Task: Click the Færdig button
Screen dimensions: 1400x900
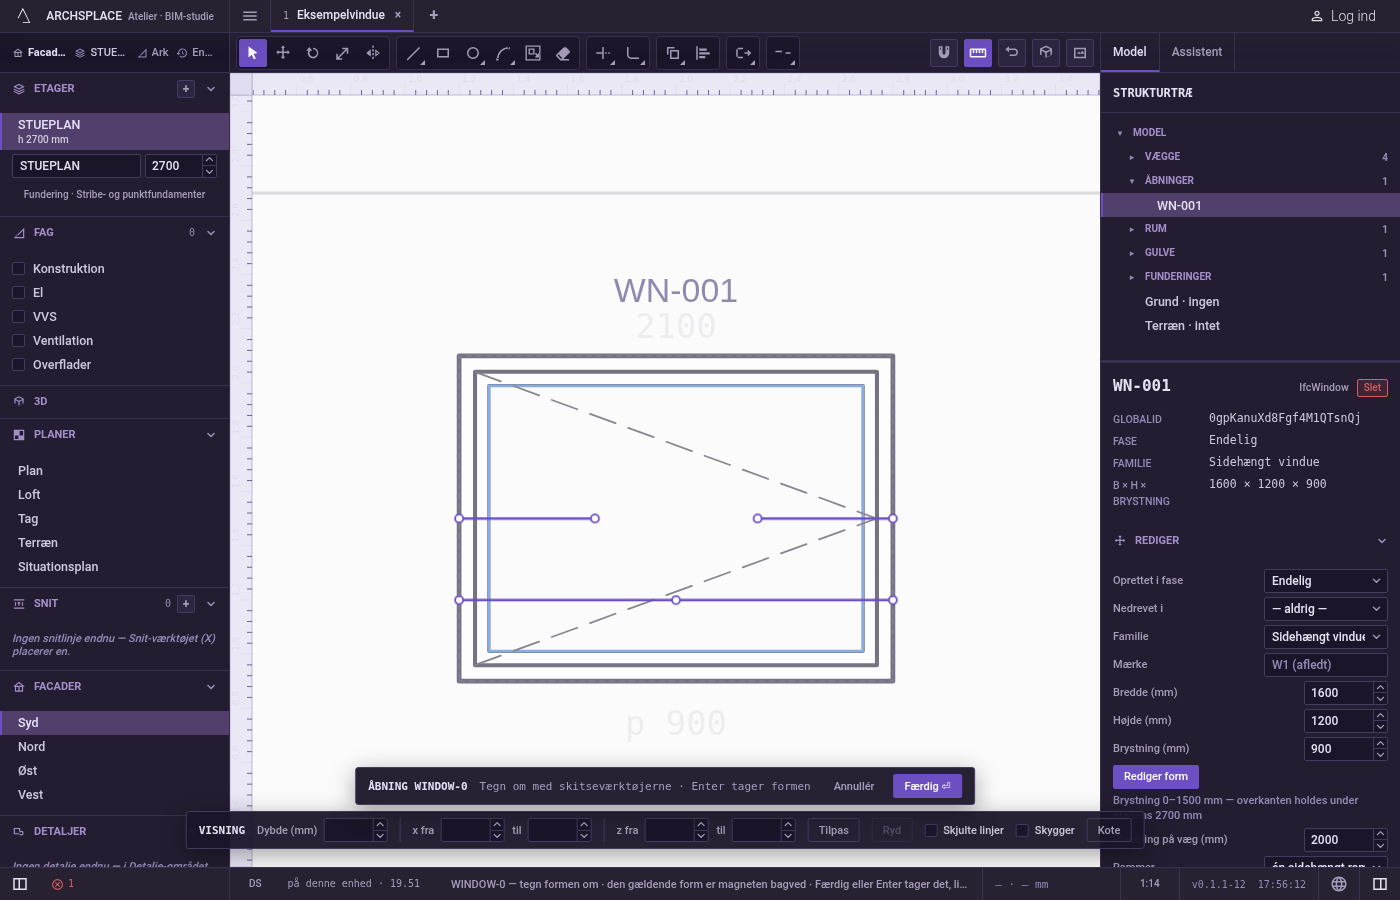Action: pyautogui.click(x=927, y=786)
